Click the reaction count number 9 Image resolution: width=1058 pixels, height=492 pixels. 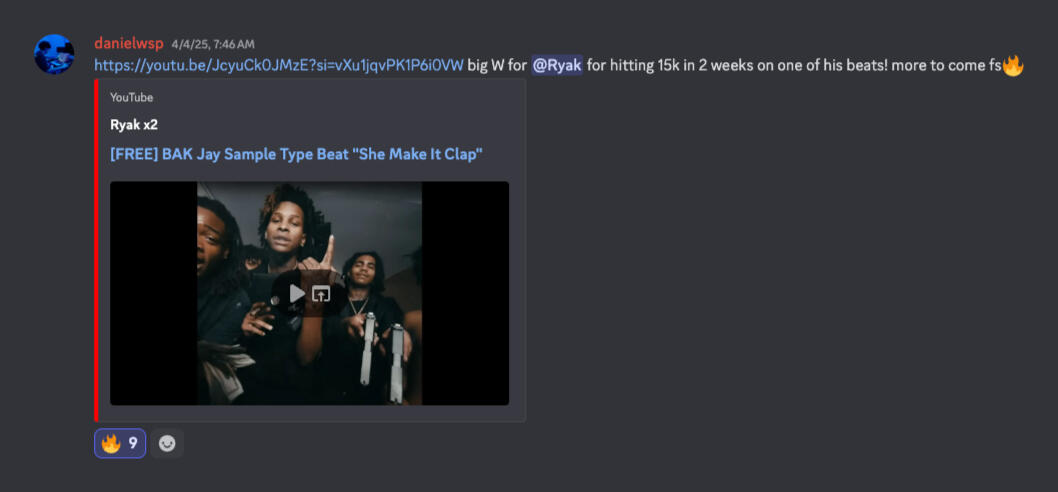point(133,443)
